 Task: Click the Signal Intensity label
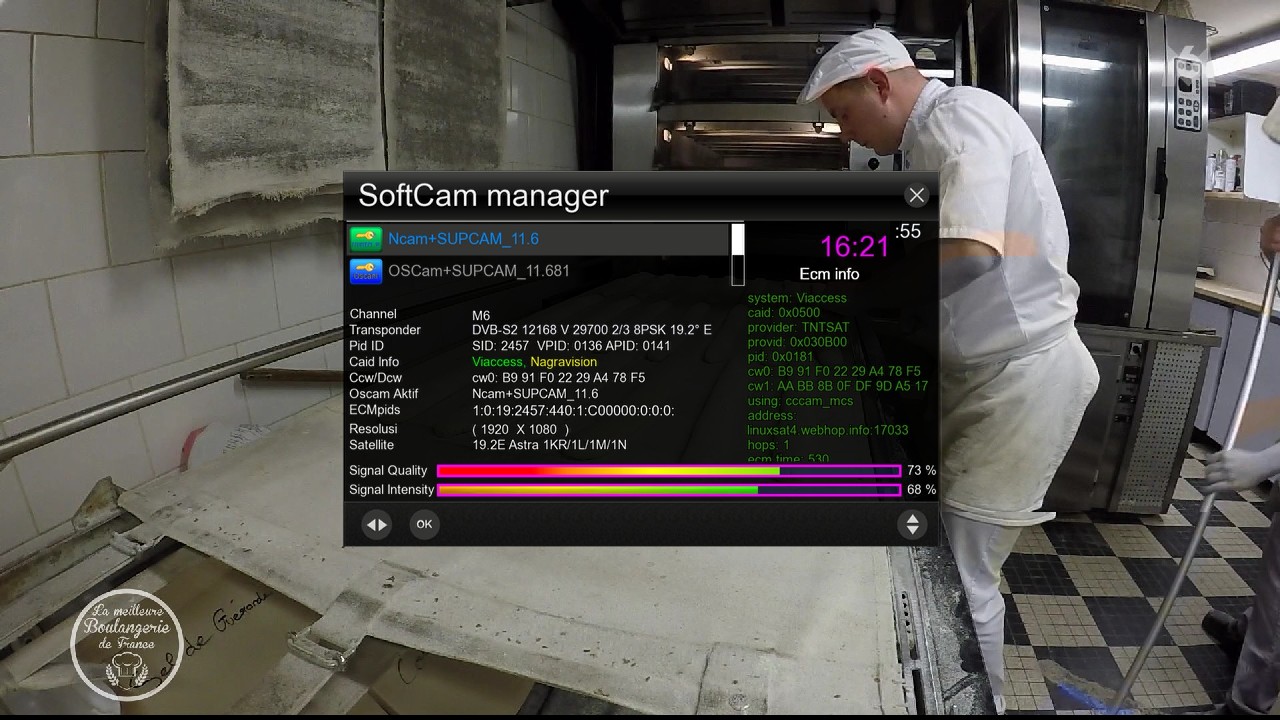coord(392,490)
